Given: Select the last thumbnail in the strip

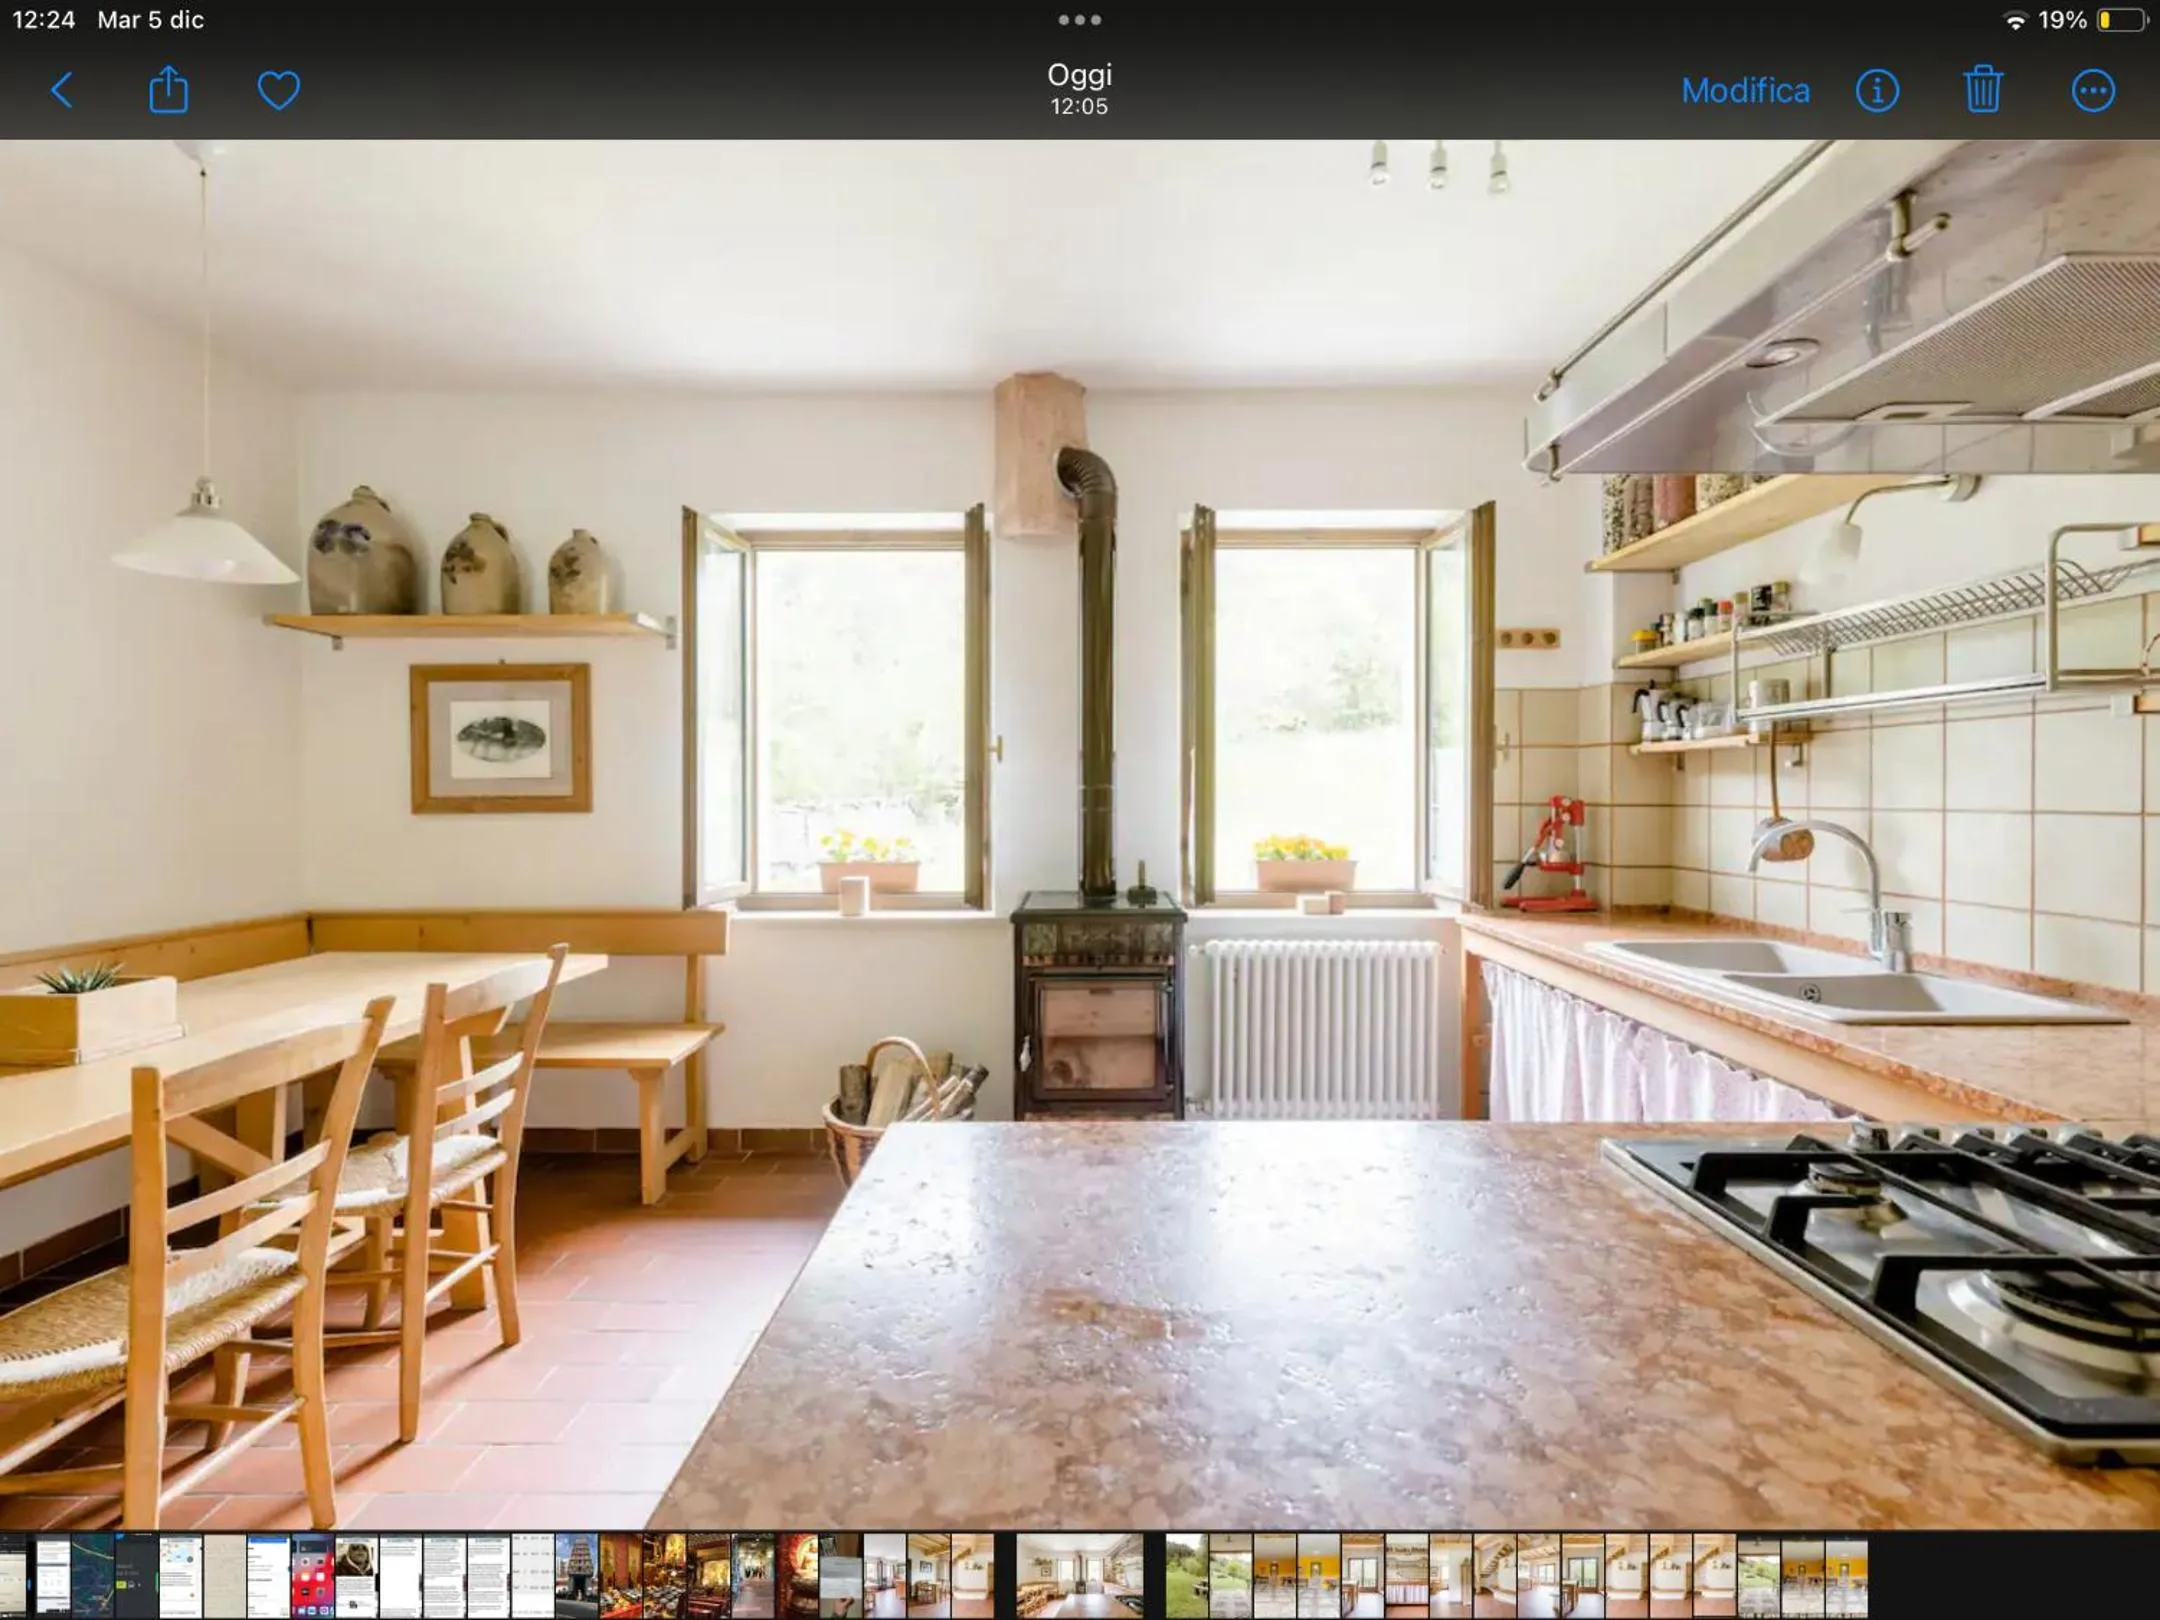Looking at the screenshot, I should click(x=1847, y=1576).
